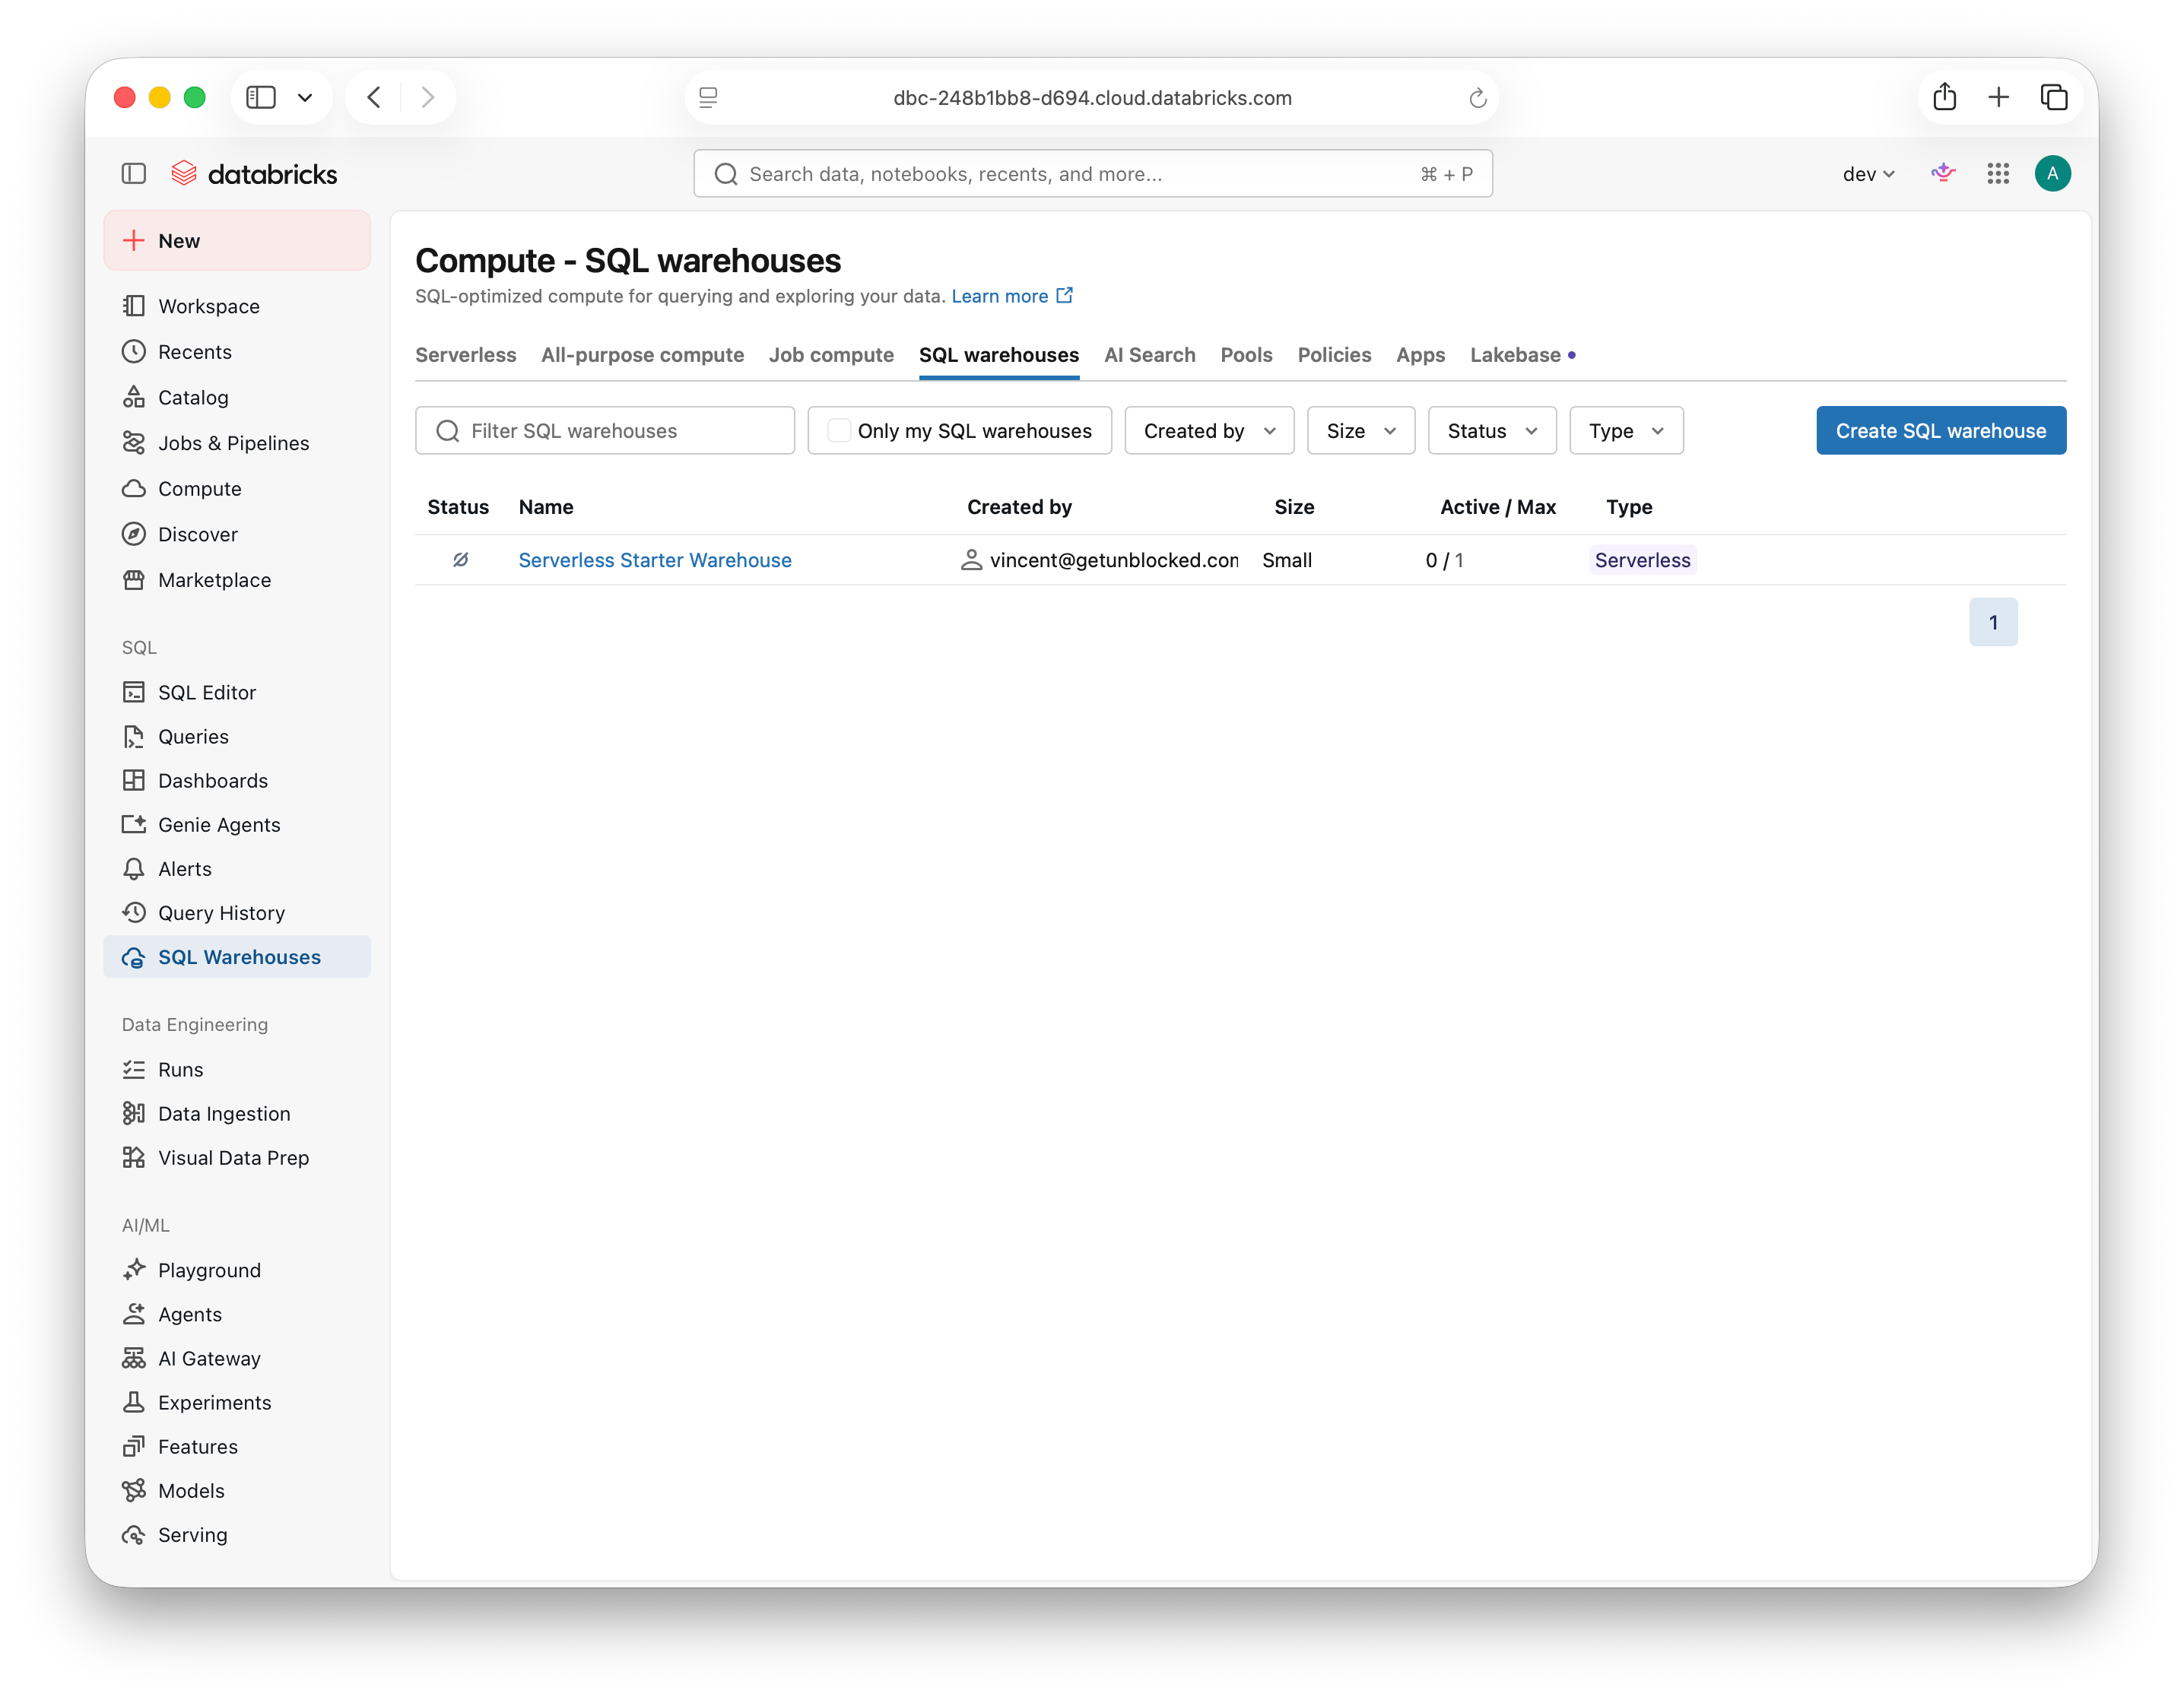The width and height of the screenshot is (2184, 1700).
Task: Switch to the Job compute tab
Action: pos(831,355)
